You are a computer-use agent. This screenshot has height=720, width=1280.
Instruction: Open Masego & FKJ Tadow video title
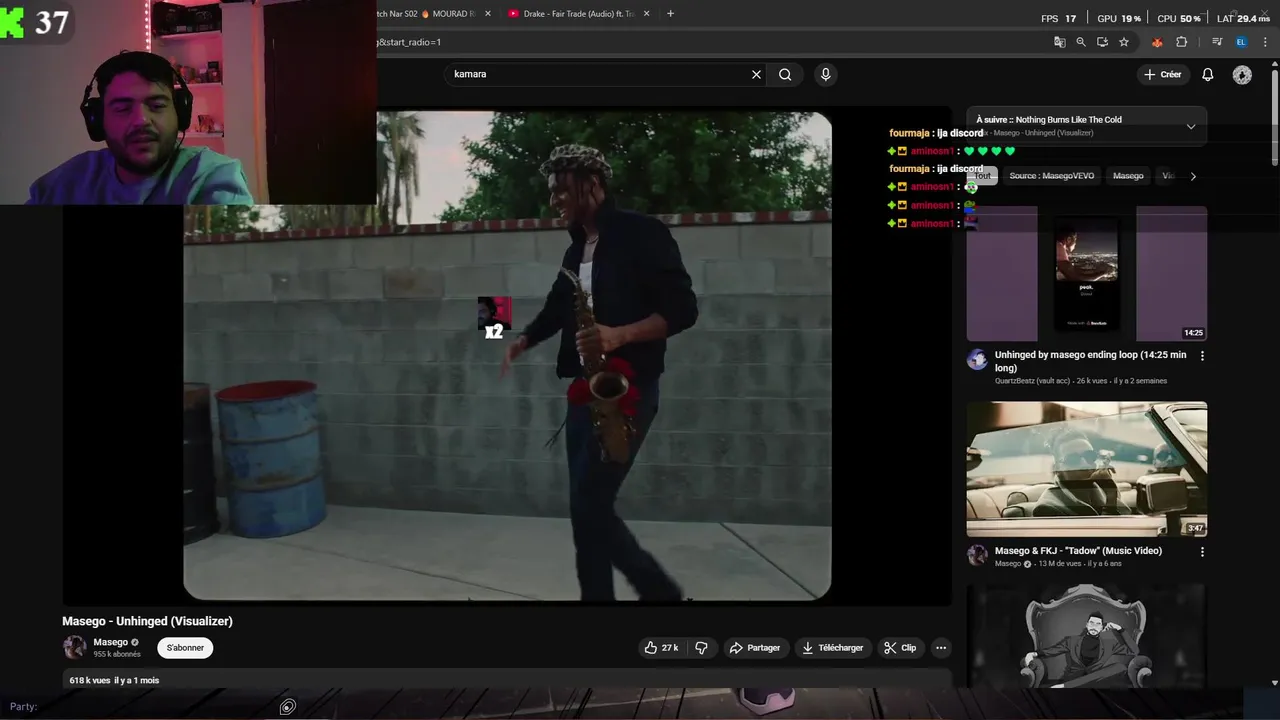(1078, 551)
